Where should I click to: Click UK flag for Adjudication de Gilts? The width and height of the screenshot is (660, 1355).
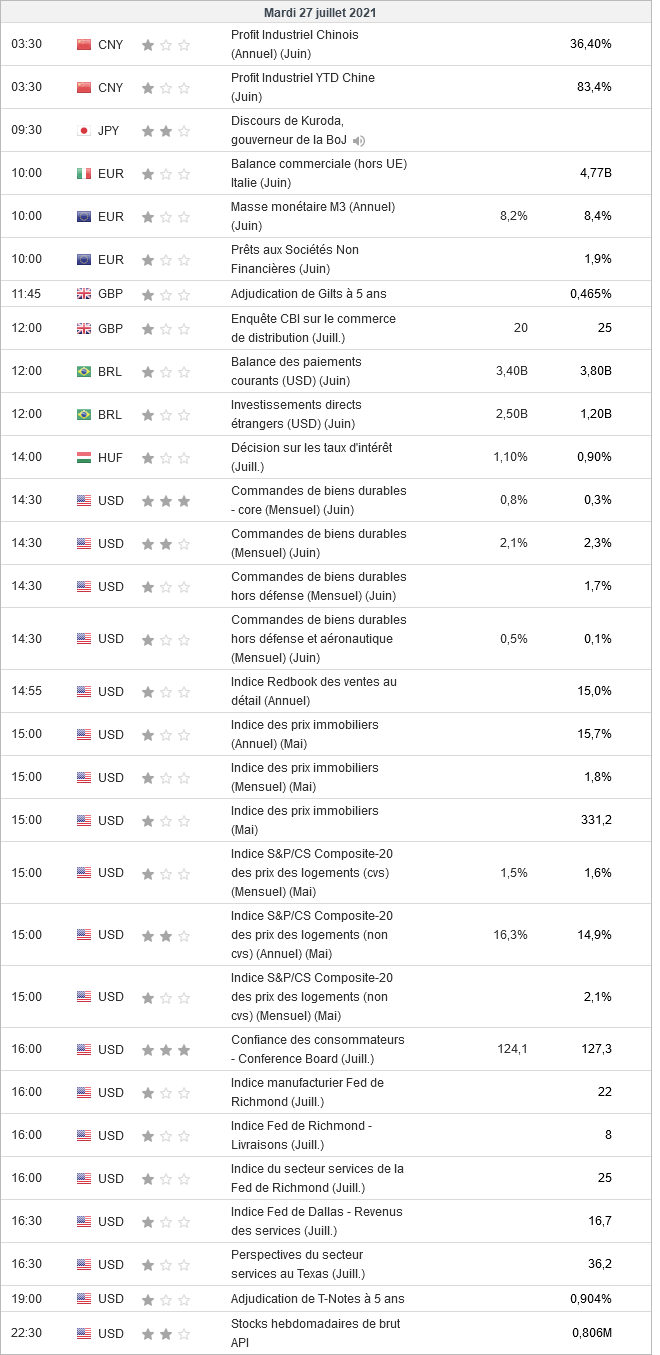coord(84,295)
